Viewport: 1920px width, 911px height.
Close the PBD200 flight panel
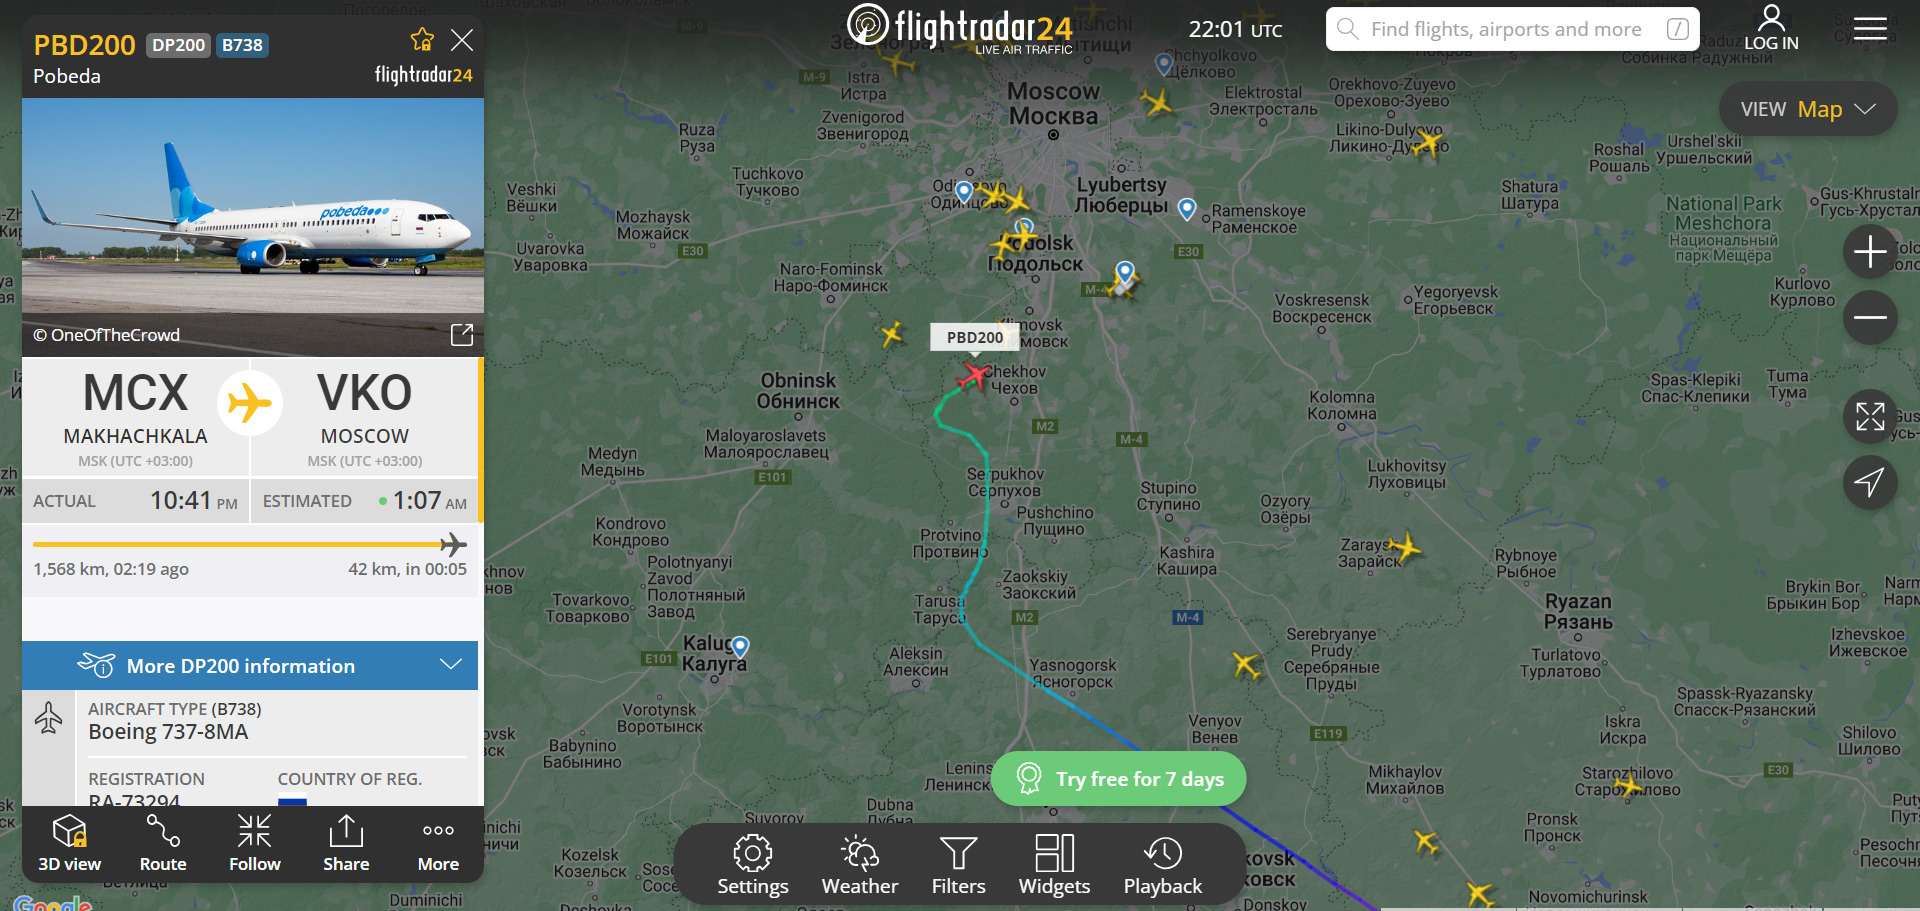[462, 40]
